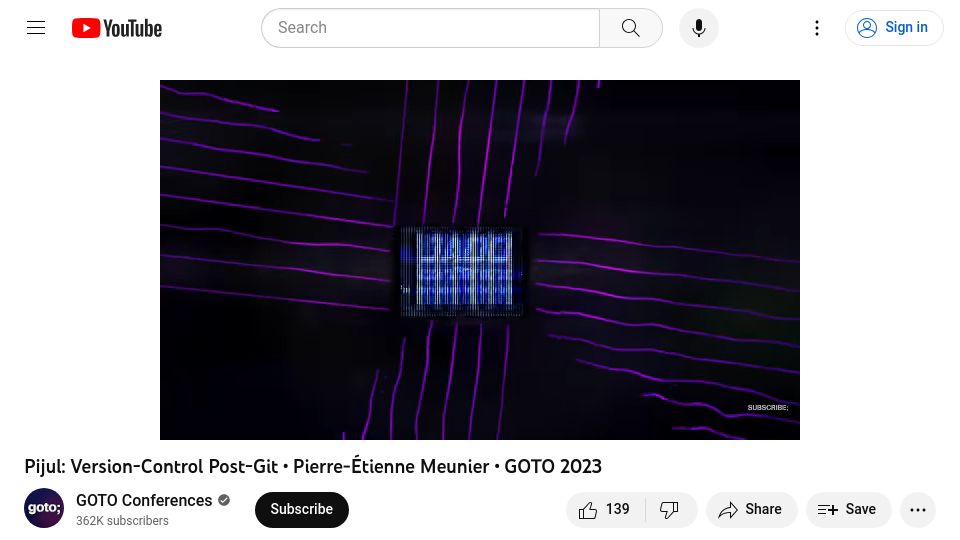
Task: Submit search with the magnifier button
Action: coord(631,28)
